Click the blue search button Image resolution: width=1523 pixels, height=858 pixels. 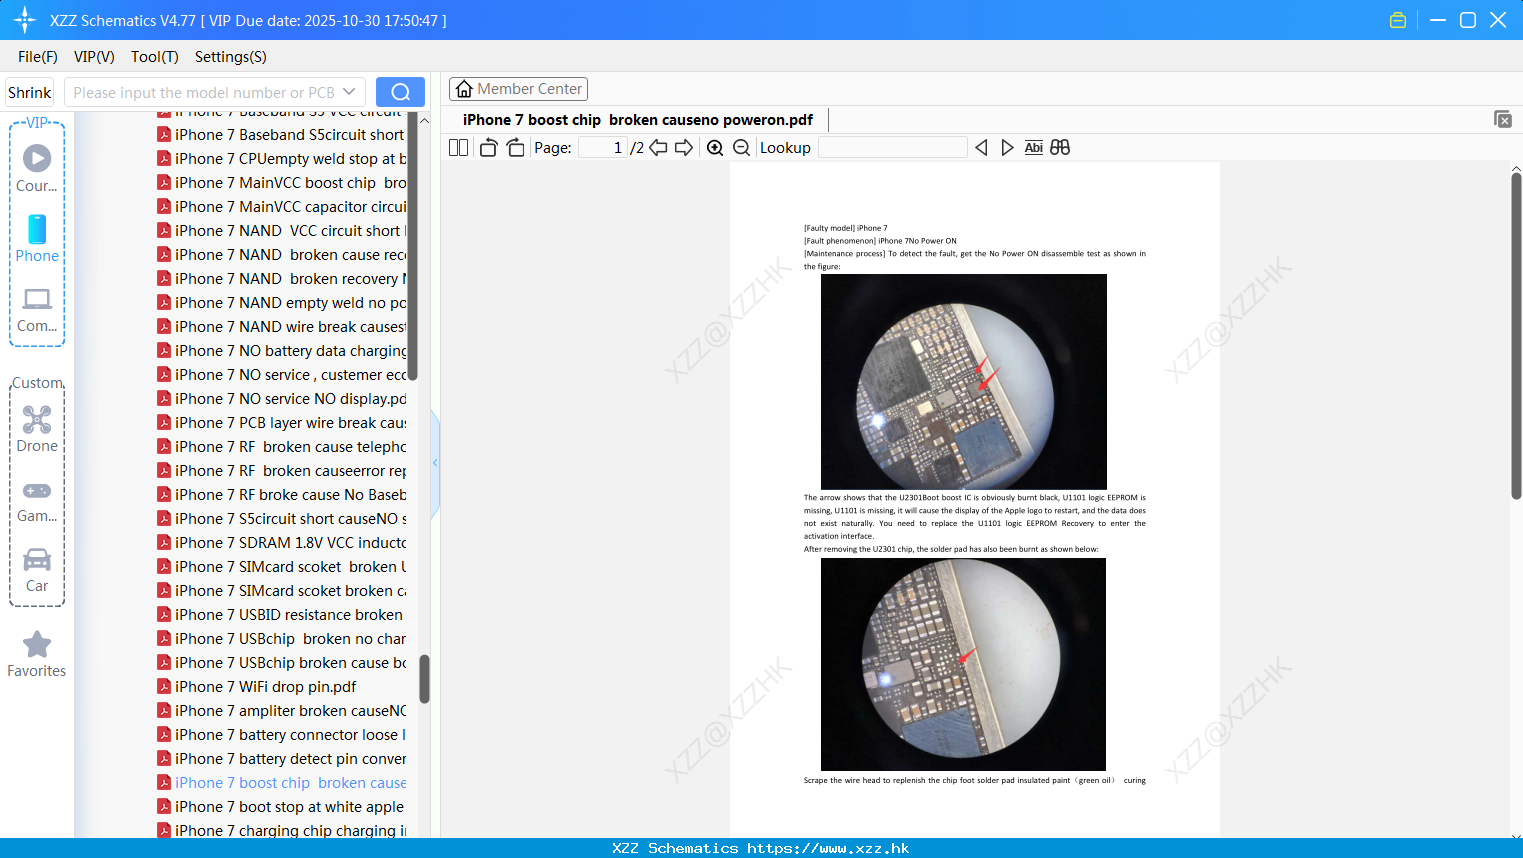pyautogui.click(x=400, y=92)
